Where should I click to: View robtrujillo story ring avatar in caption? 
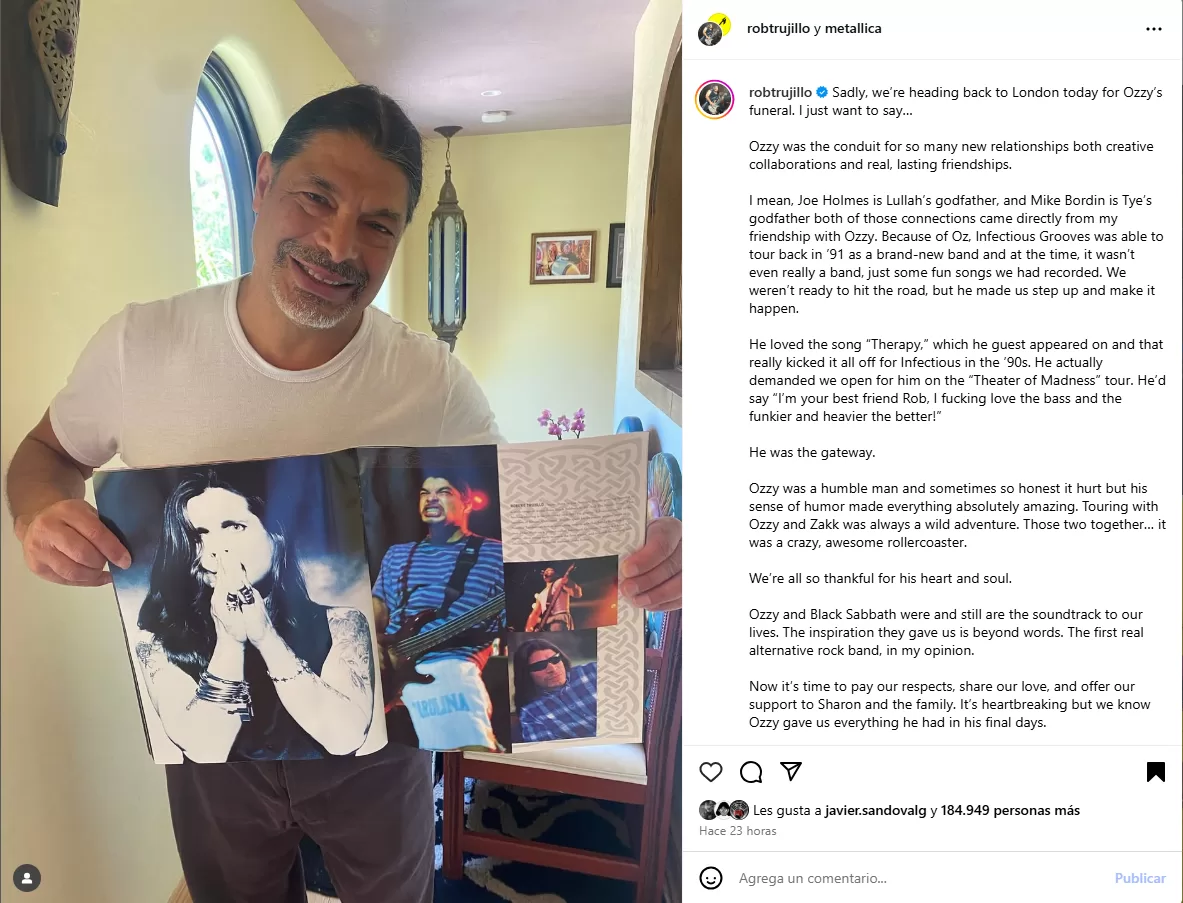714,99
